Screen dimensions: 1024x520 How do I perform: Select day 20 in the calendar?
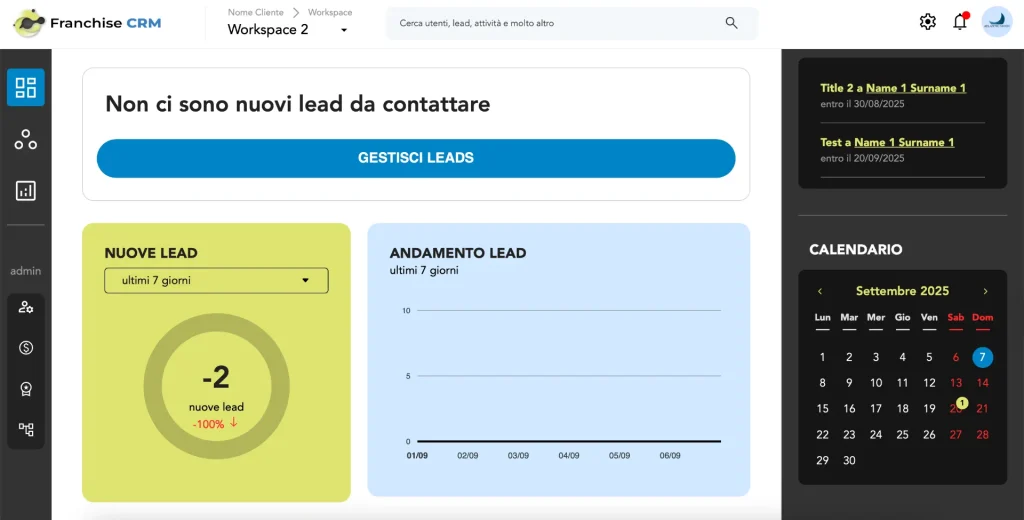[955, 408]
